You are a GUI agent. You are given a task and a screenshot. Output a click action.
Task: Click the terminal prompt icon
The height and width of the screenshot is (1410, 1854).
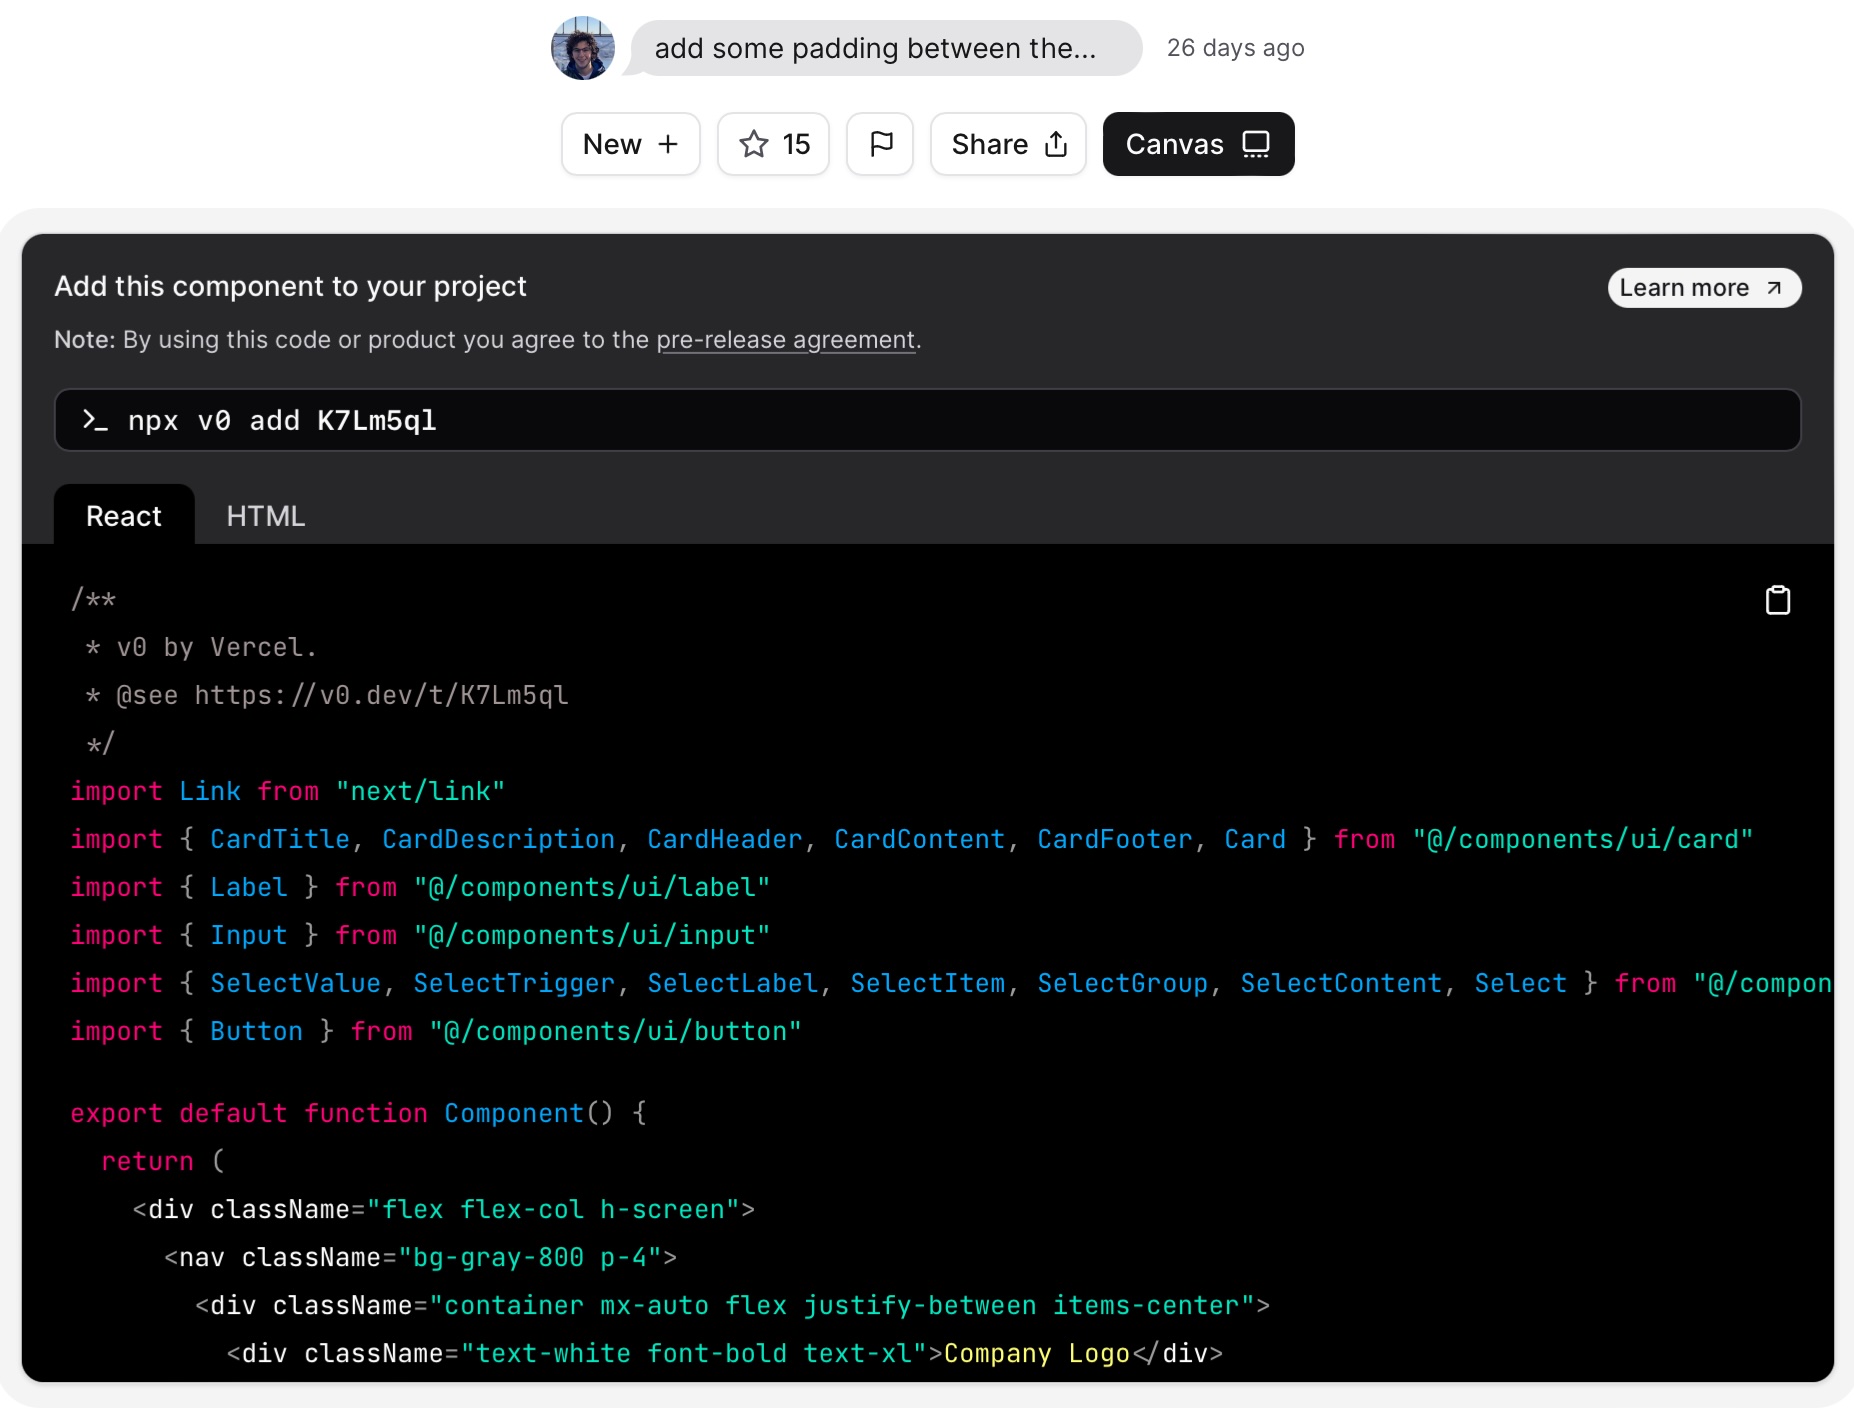(95, 420)
